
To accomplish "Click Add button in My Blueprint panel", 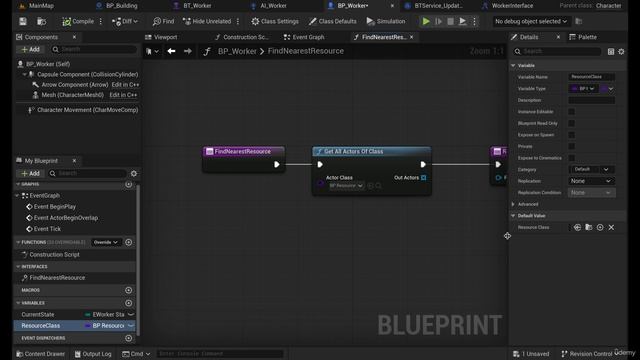I will pos(30,173).
